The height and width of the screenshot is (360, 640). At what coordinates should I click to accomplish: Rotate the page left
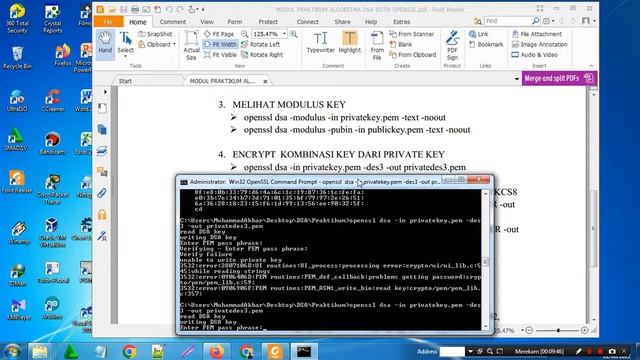[260, 44]
